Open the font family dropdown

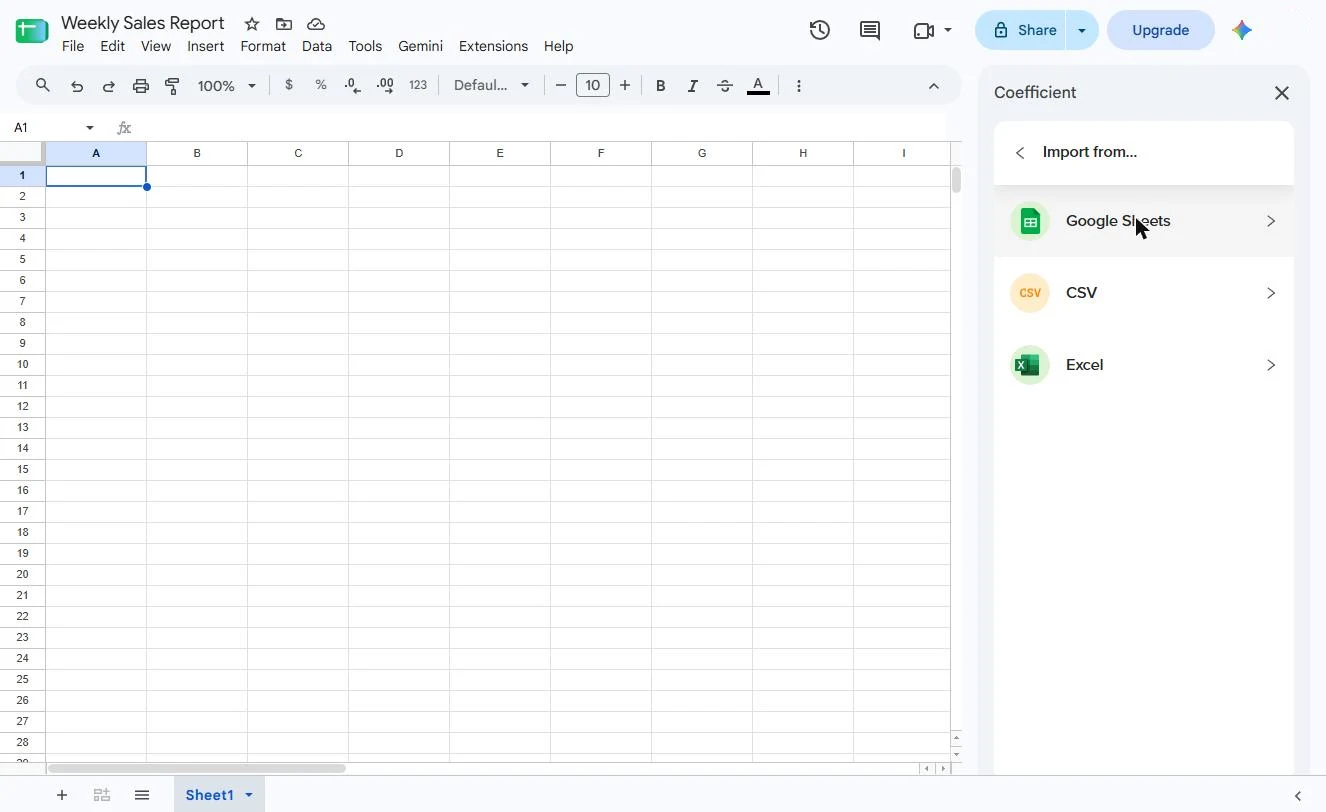[x=491, y=86]
